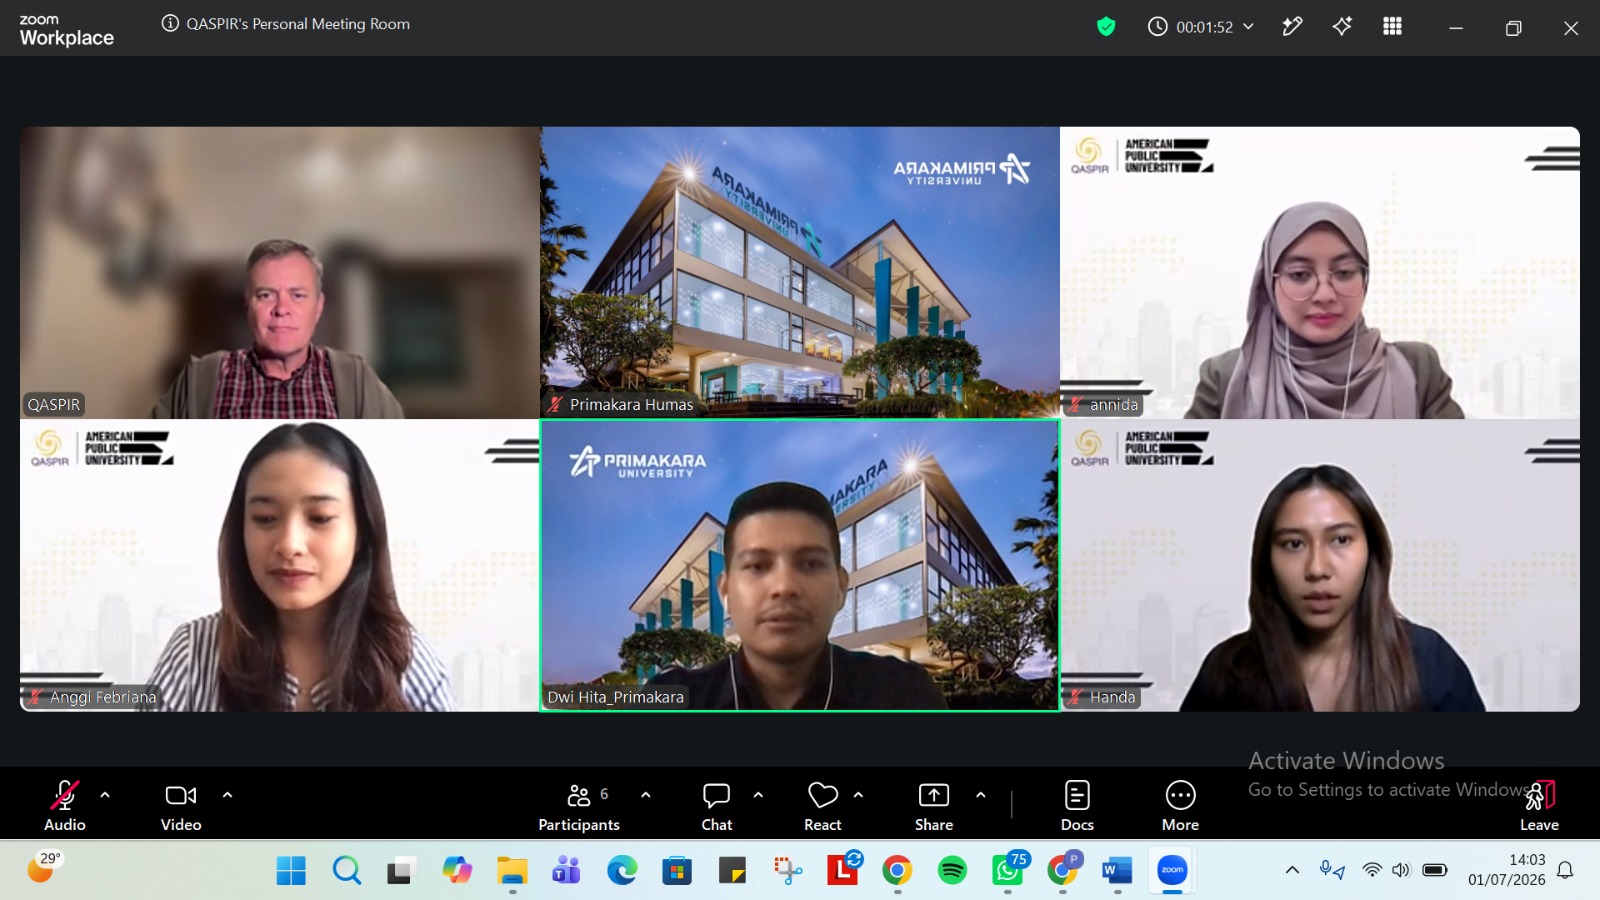Select Primakara Humas video tile
Viewport: 1600px width, 900px height.
click(800, 272)
